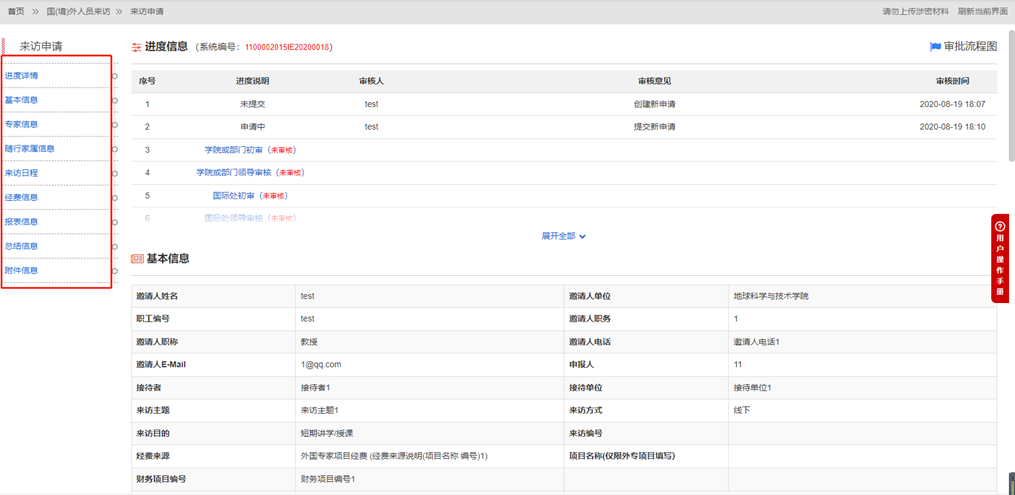Click 国(境)外人员来访 breadcrumb link

tap(78, 12)
